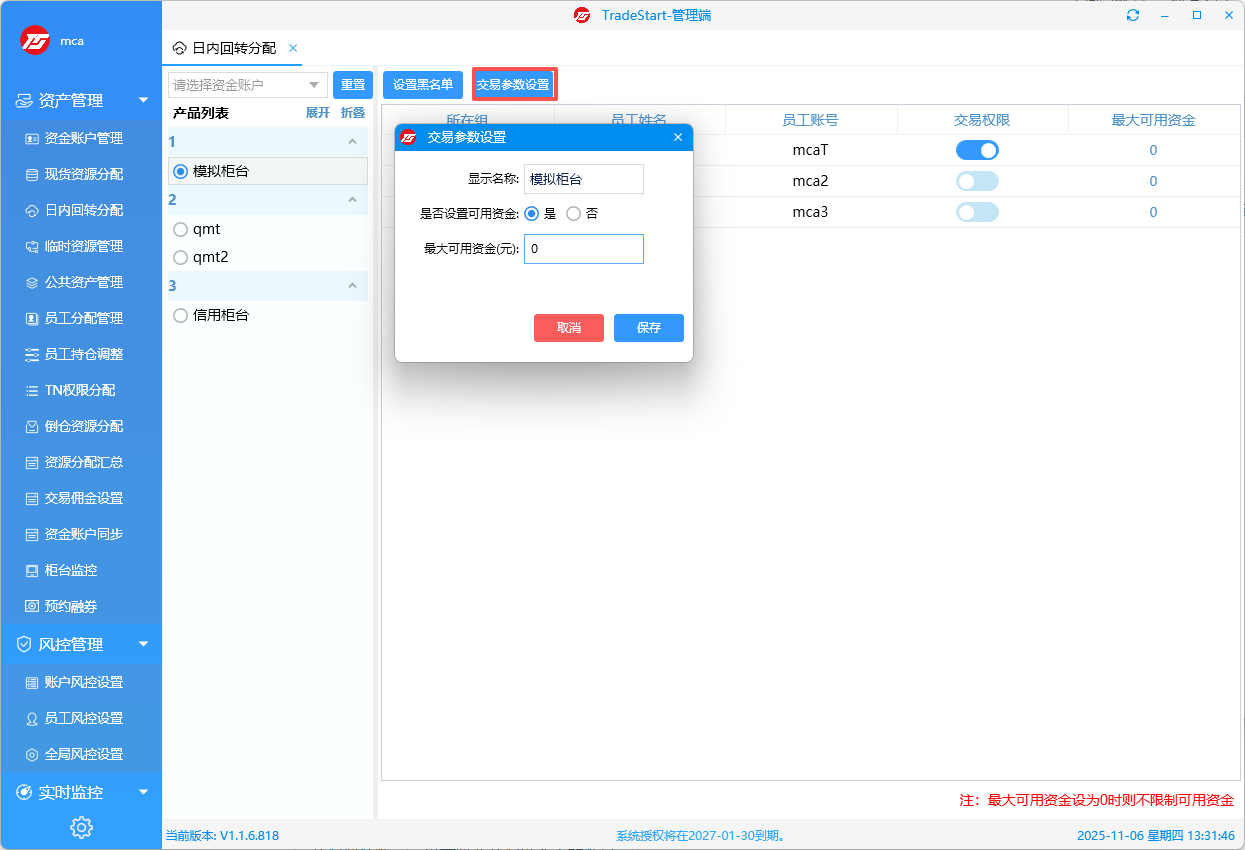Click the 预约融券 sidebar icon
Screen dimensions: 1245x850
[x=32, y=606]
